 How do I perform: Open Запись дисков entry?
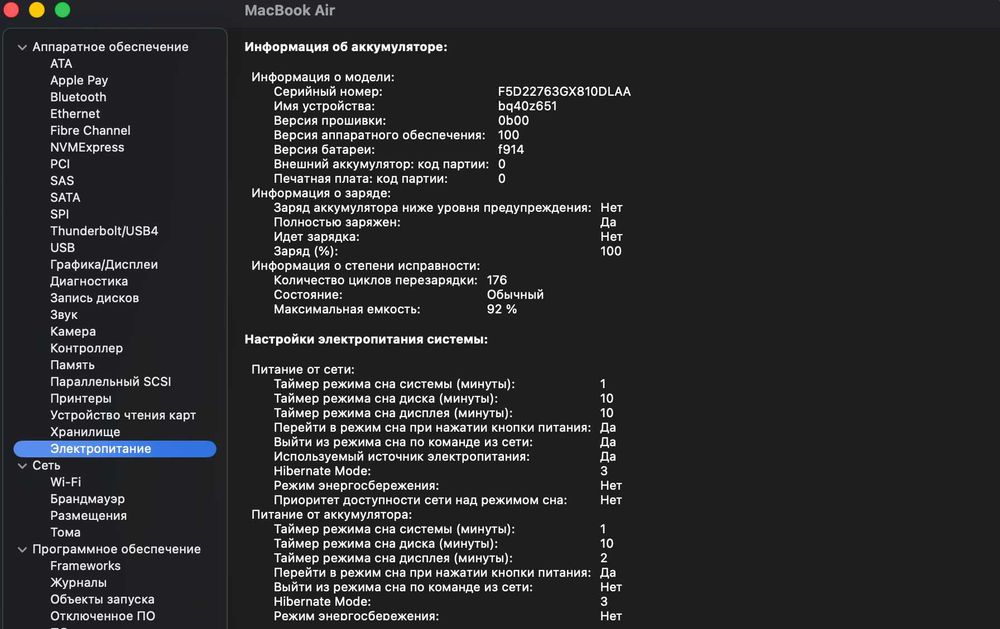point(94,298)
